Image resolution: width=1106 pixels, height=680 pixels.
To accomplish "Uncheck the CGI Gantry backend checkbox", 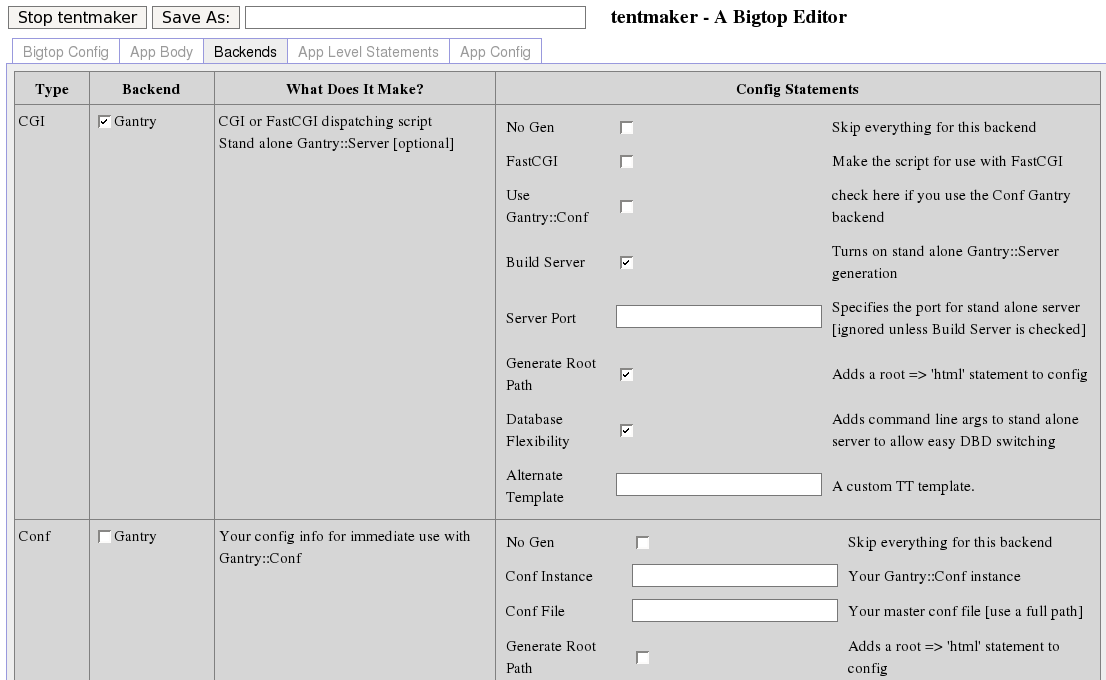I will pos(104,122).
